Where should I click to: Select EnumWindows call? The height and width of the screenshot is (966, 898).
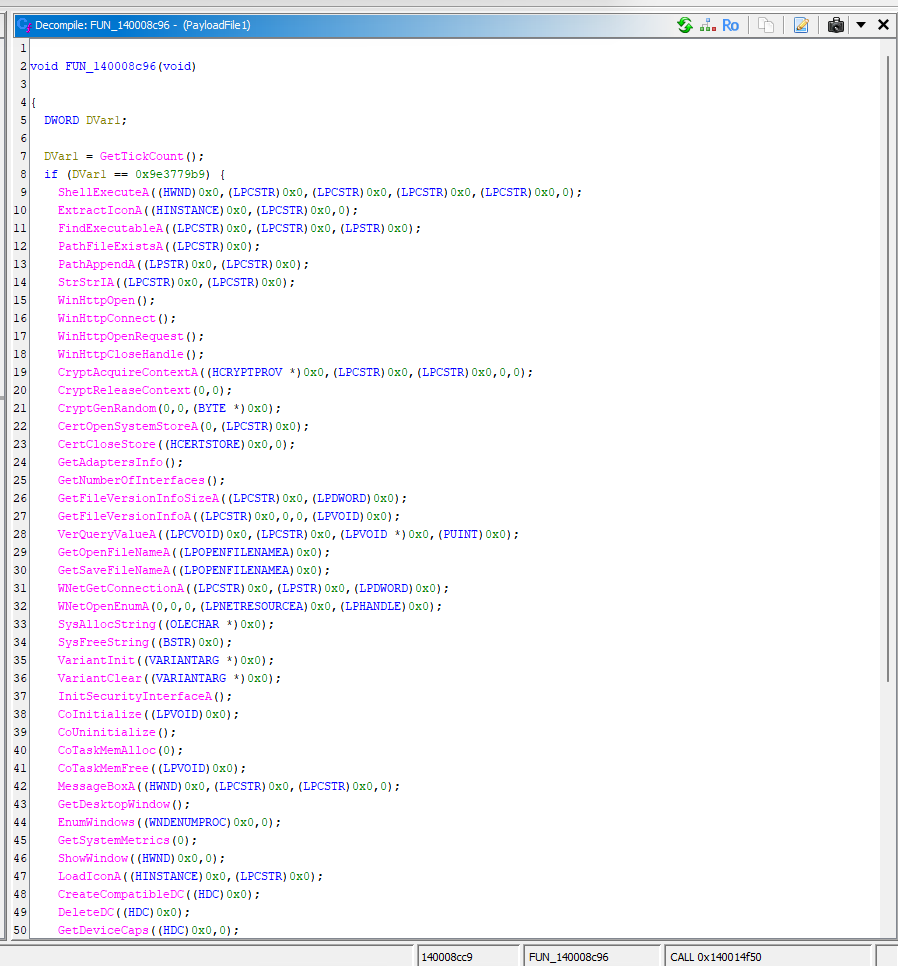[x=96, y=822]
